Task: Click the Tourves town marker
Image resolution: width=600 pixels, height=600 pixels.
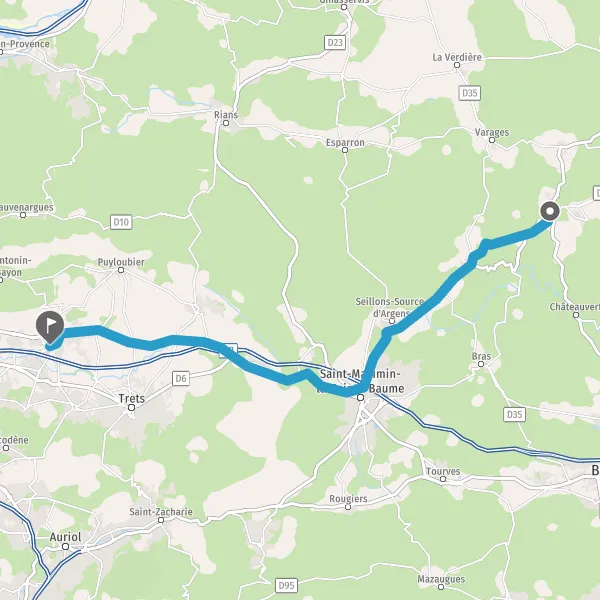Action: 443,479
